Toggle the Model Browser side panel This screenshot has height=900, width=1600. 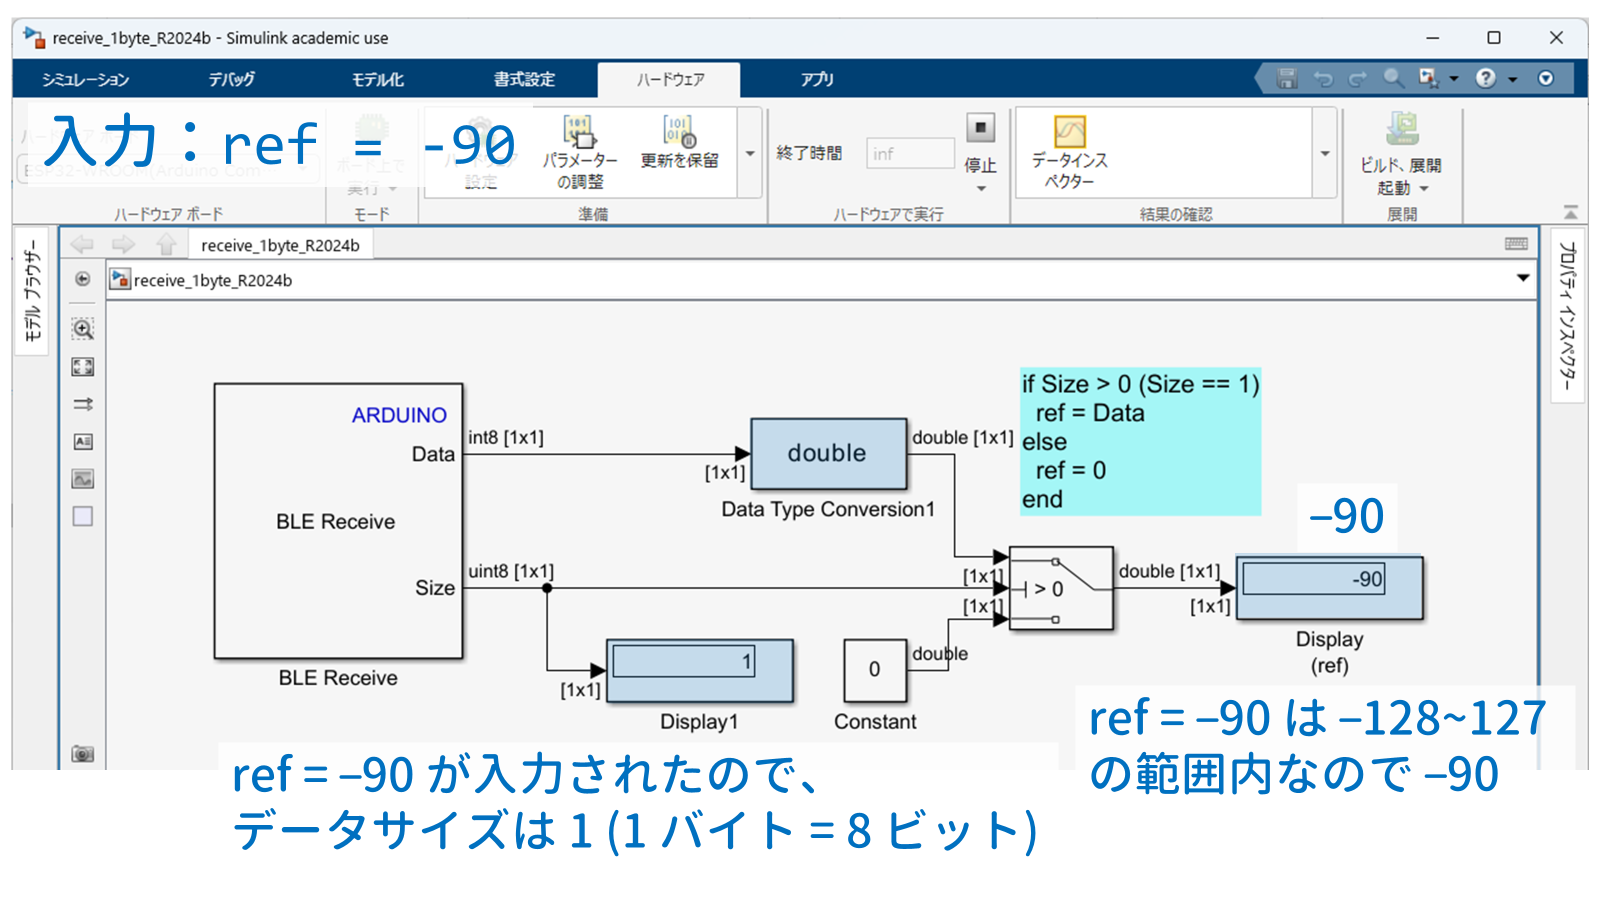(33, 291)
